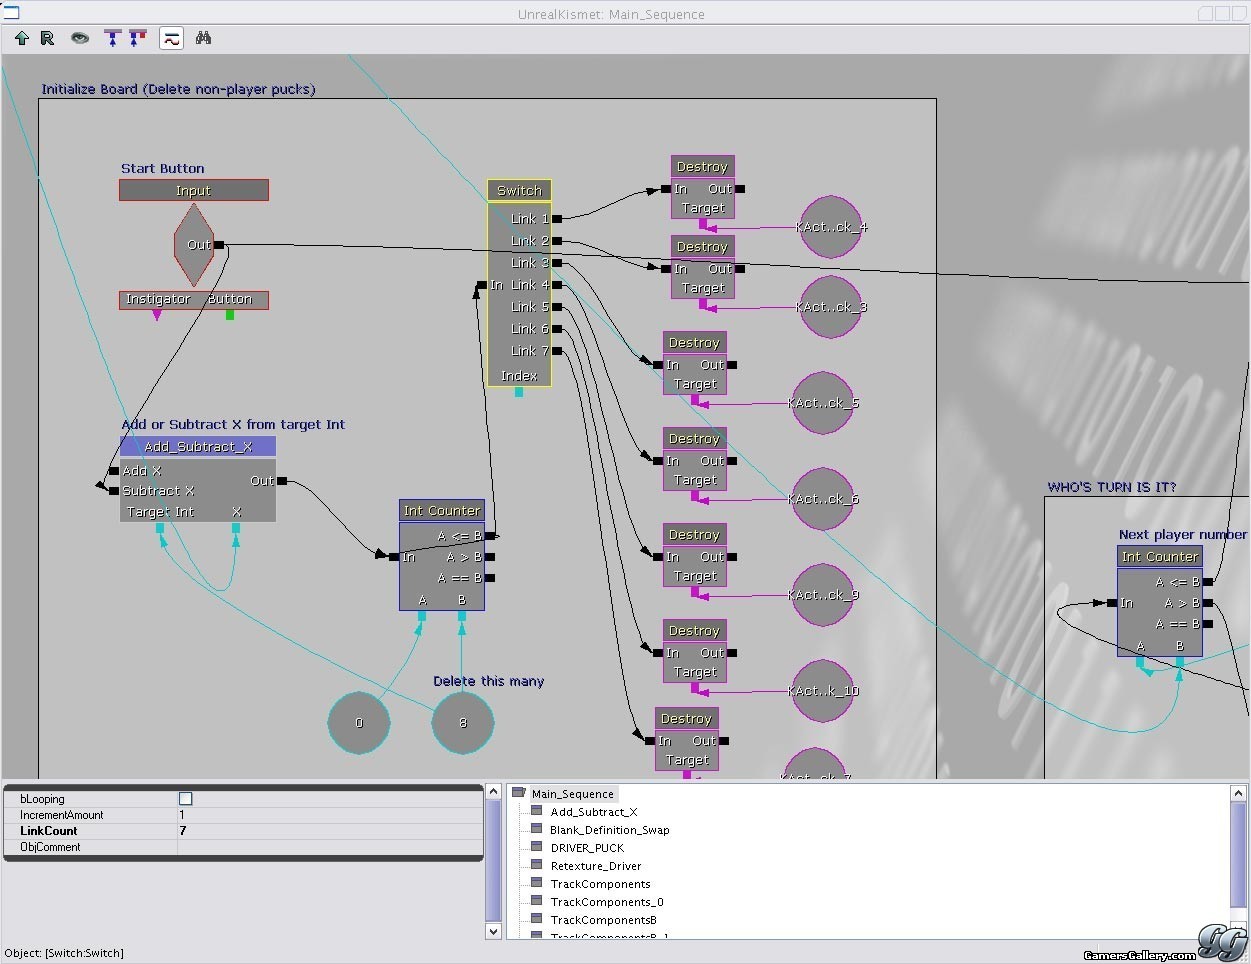Click the ObjComment value field
Viewport: 1251px width, 964px height.
(x=330, y=847)
